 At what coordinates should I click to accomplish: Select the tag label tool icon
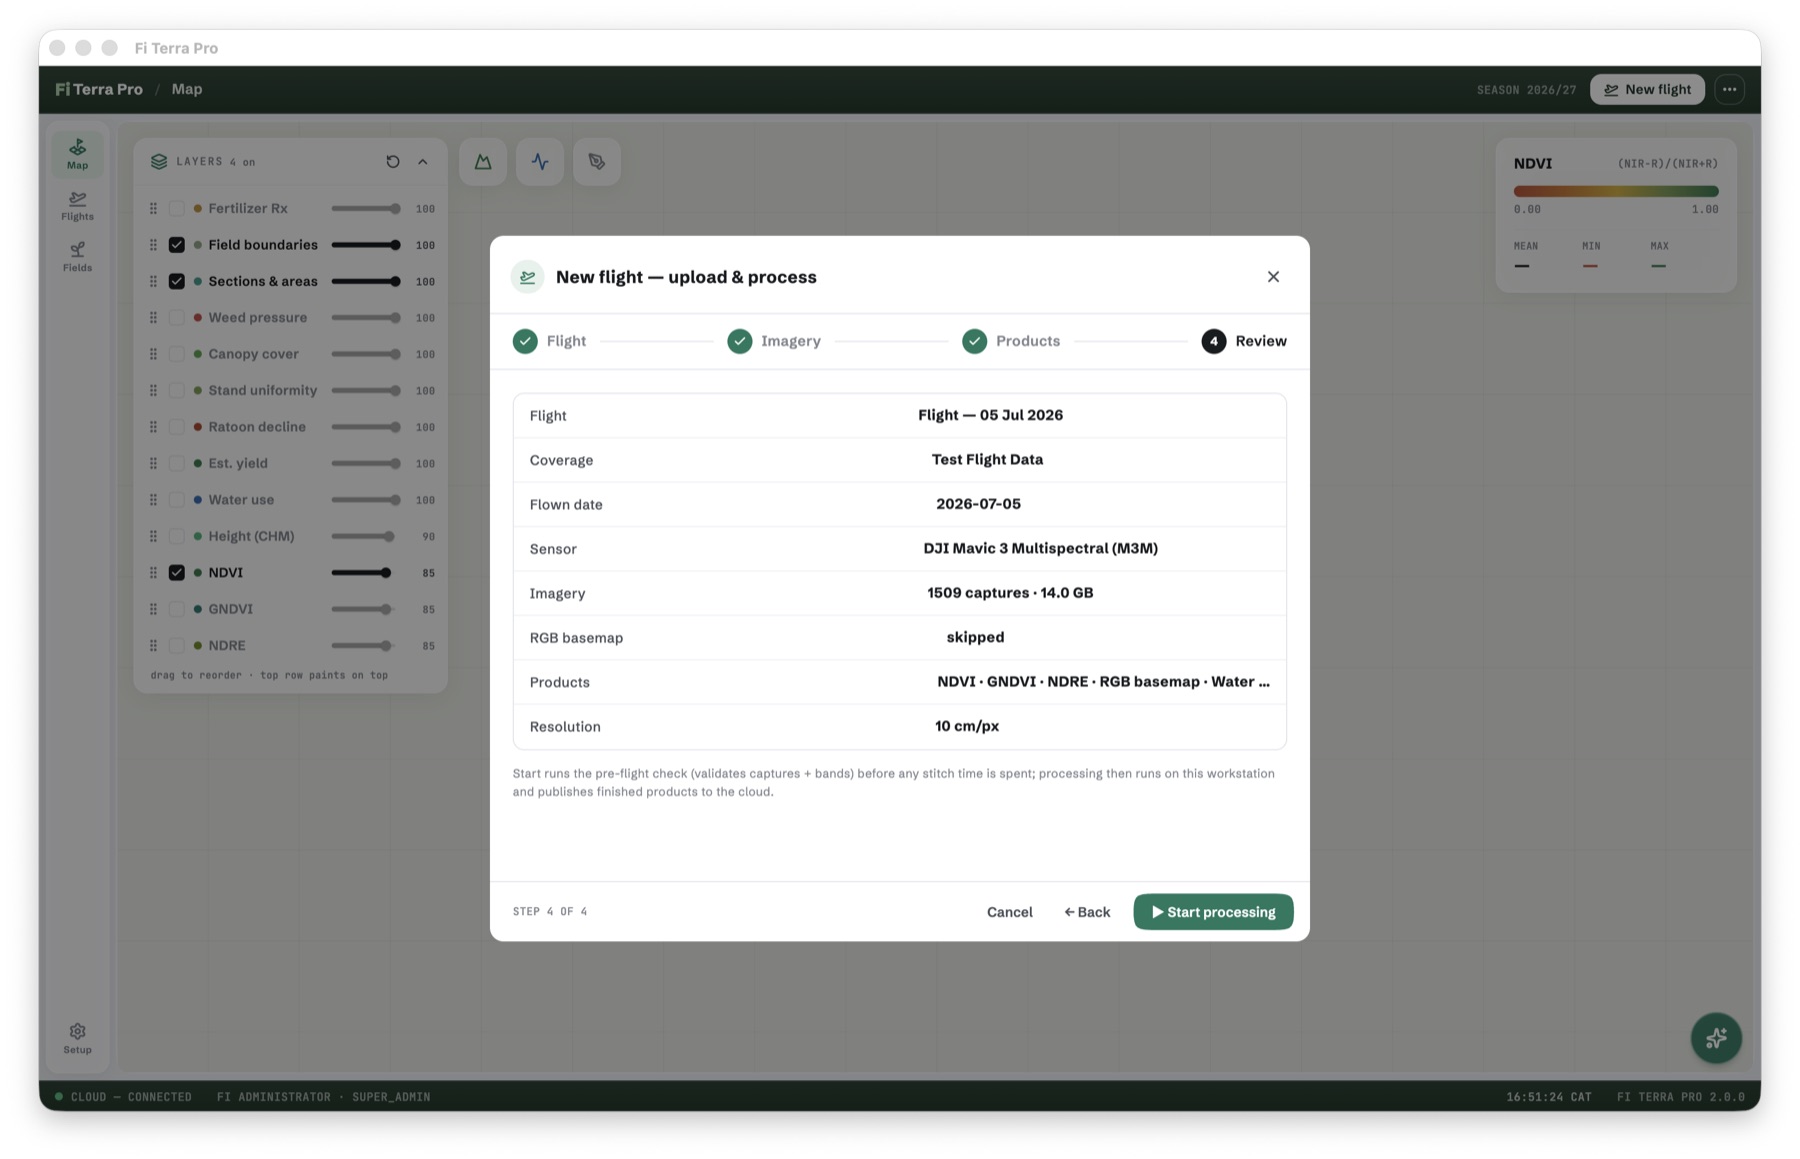597,162
